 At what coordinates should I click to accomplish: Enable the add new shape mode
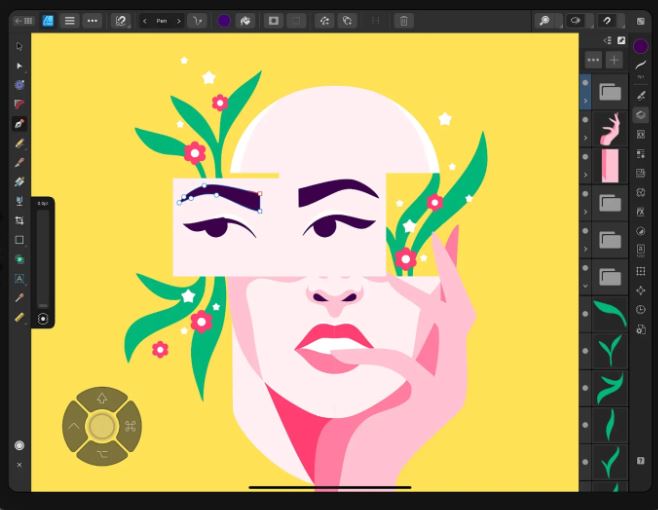tap(274, 21)
